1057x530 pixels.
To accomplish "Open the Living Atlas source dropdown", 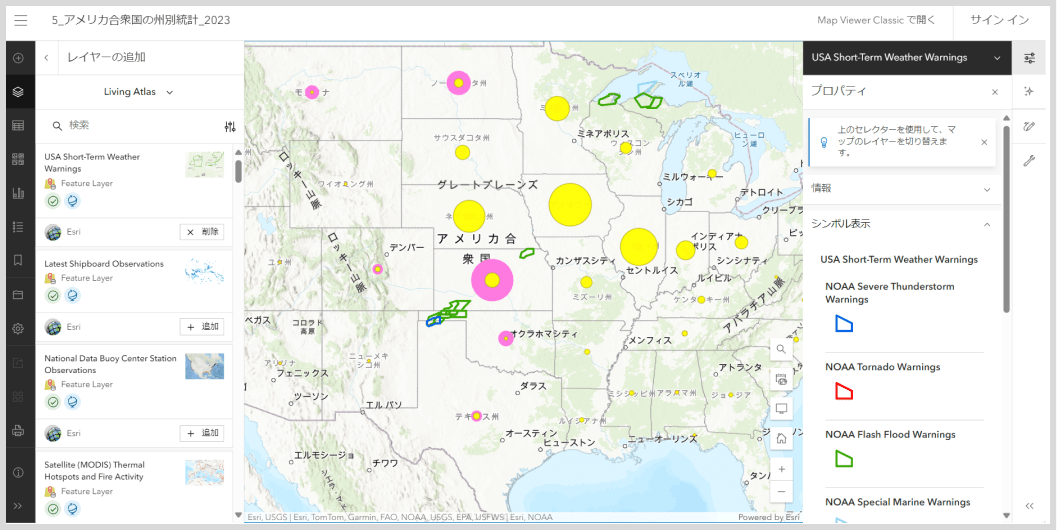I will click(x=139, y=92).
